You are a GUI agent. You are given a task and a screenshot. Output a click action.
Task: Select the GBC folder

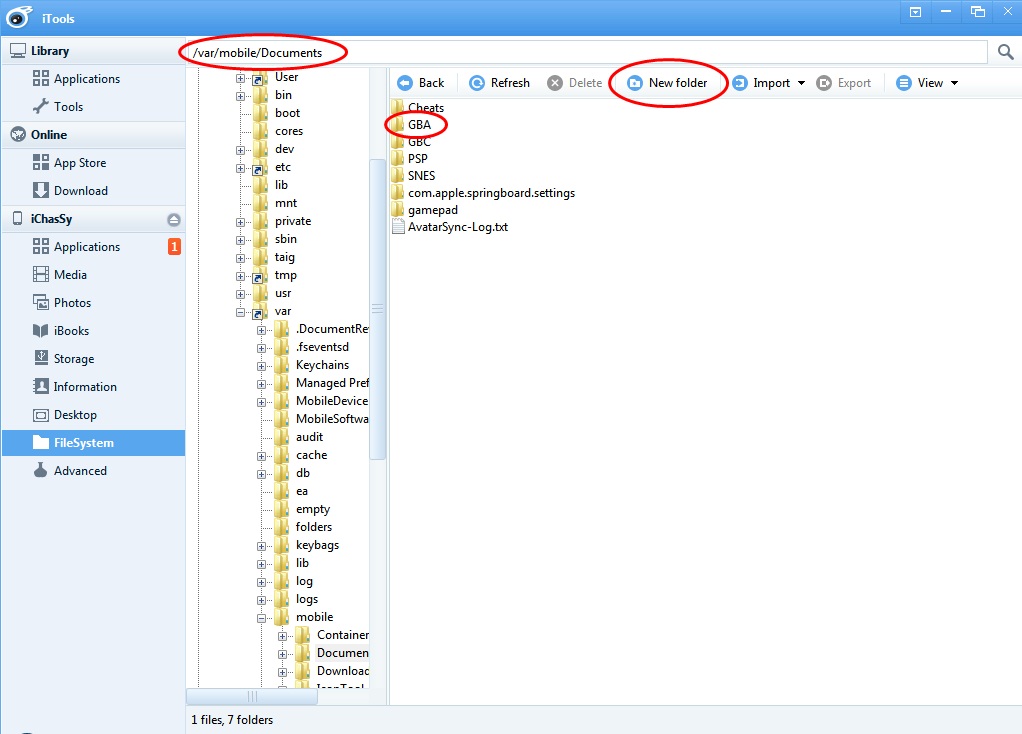(419, 141)
